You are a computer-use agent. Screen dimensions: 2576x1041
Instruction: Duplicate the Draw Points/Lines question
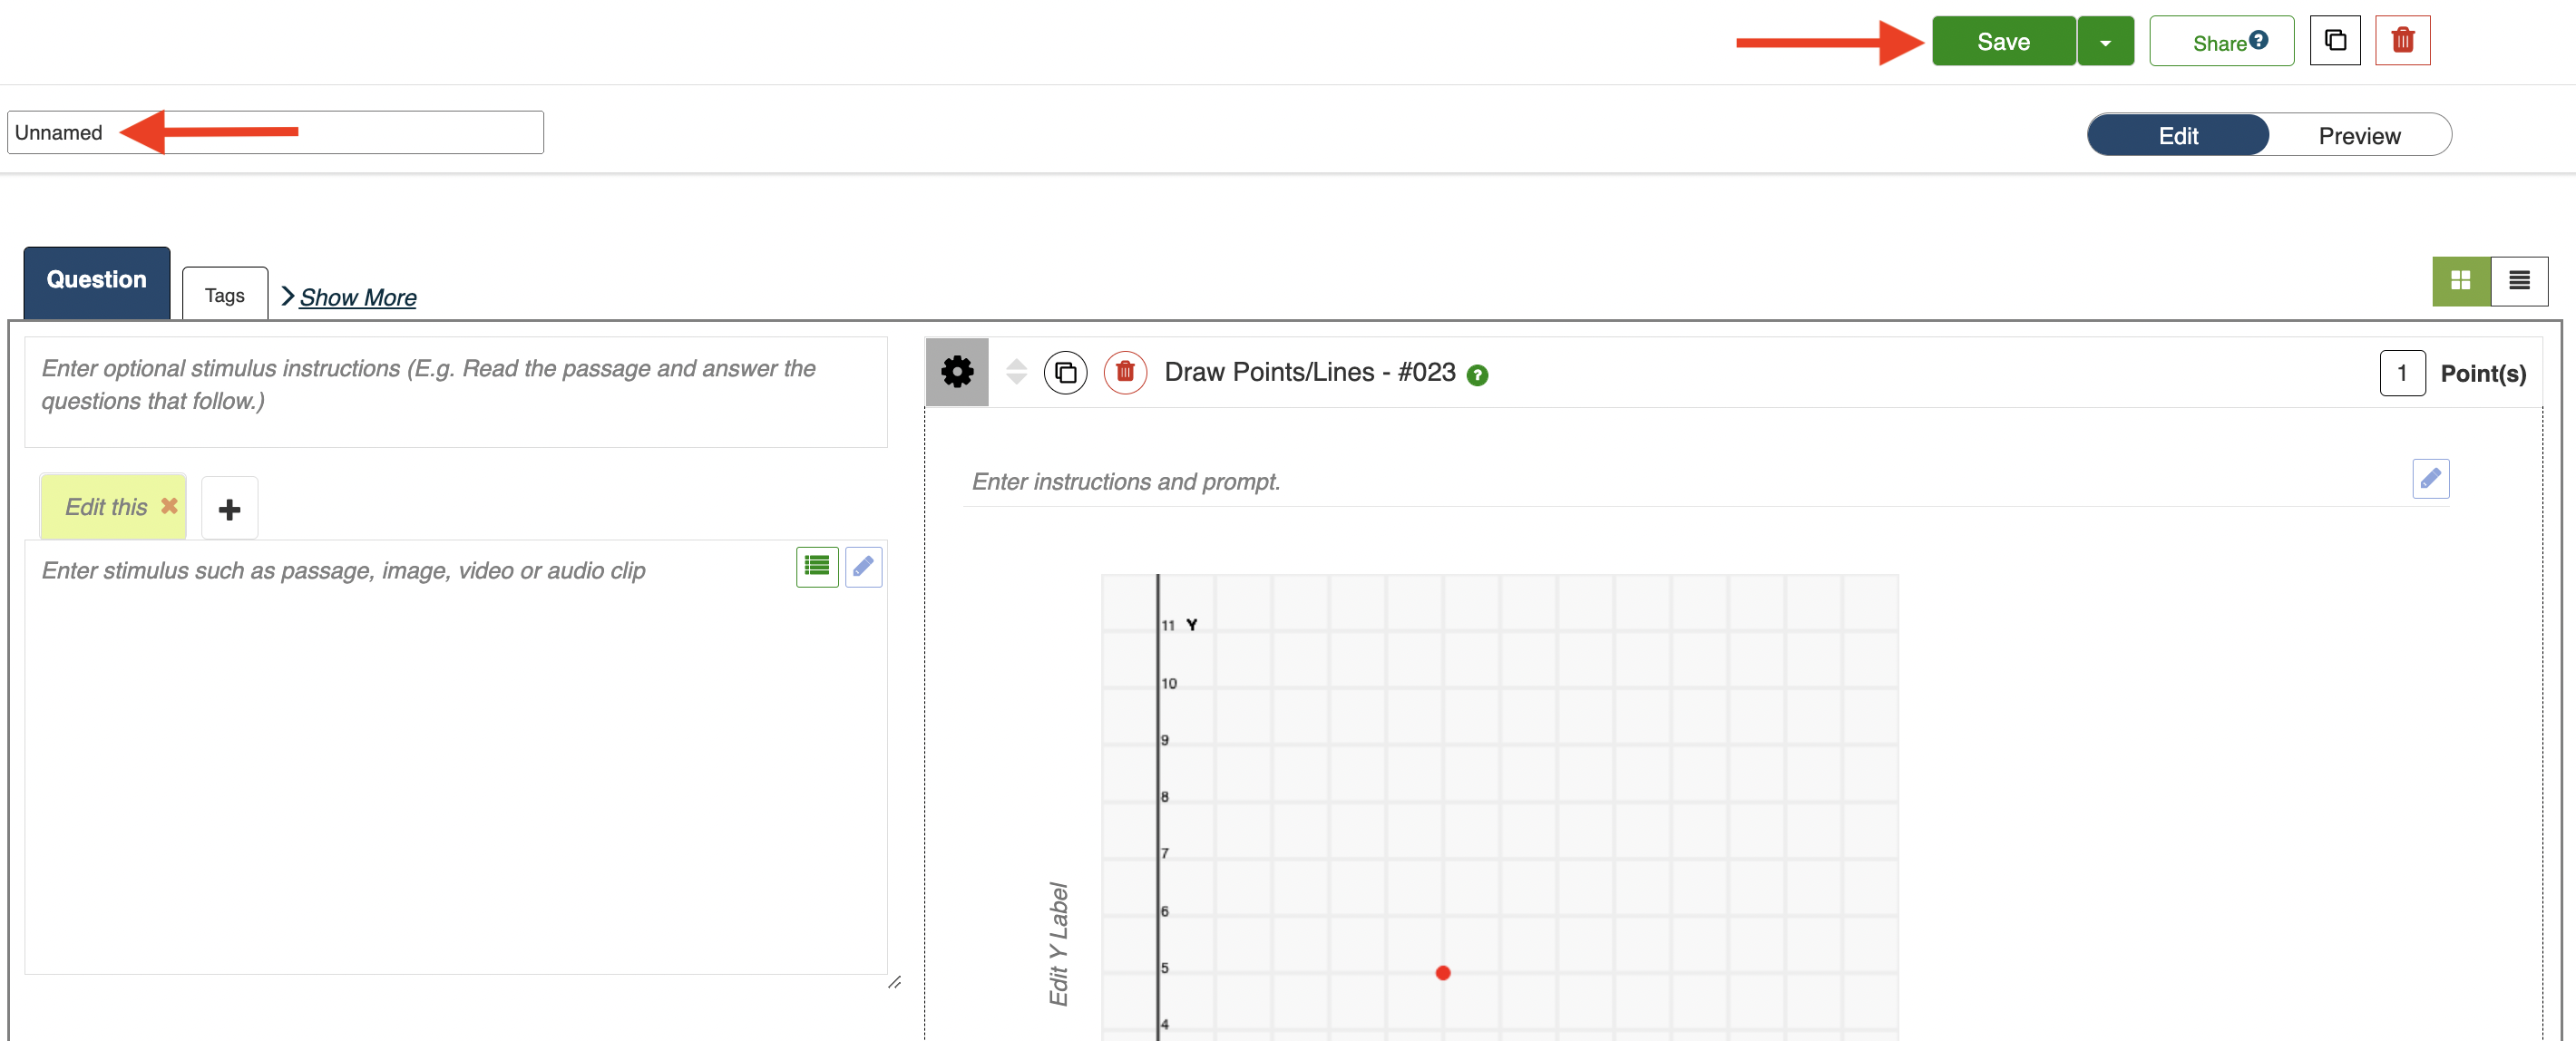point(1065,373)
